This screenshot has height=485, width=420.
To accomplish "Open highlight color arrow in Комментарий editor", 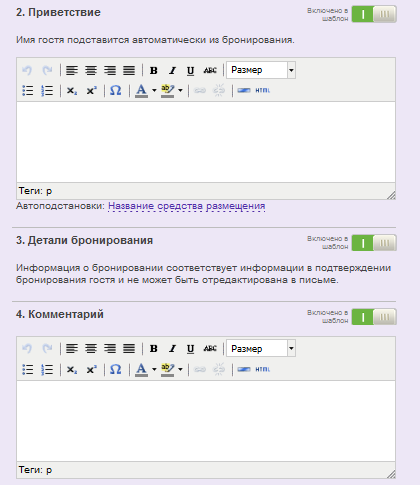I will point(180,369).
